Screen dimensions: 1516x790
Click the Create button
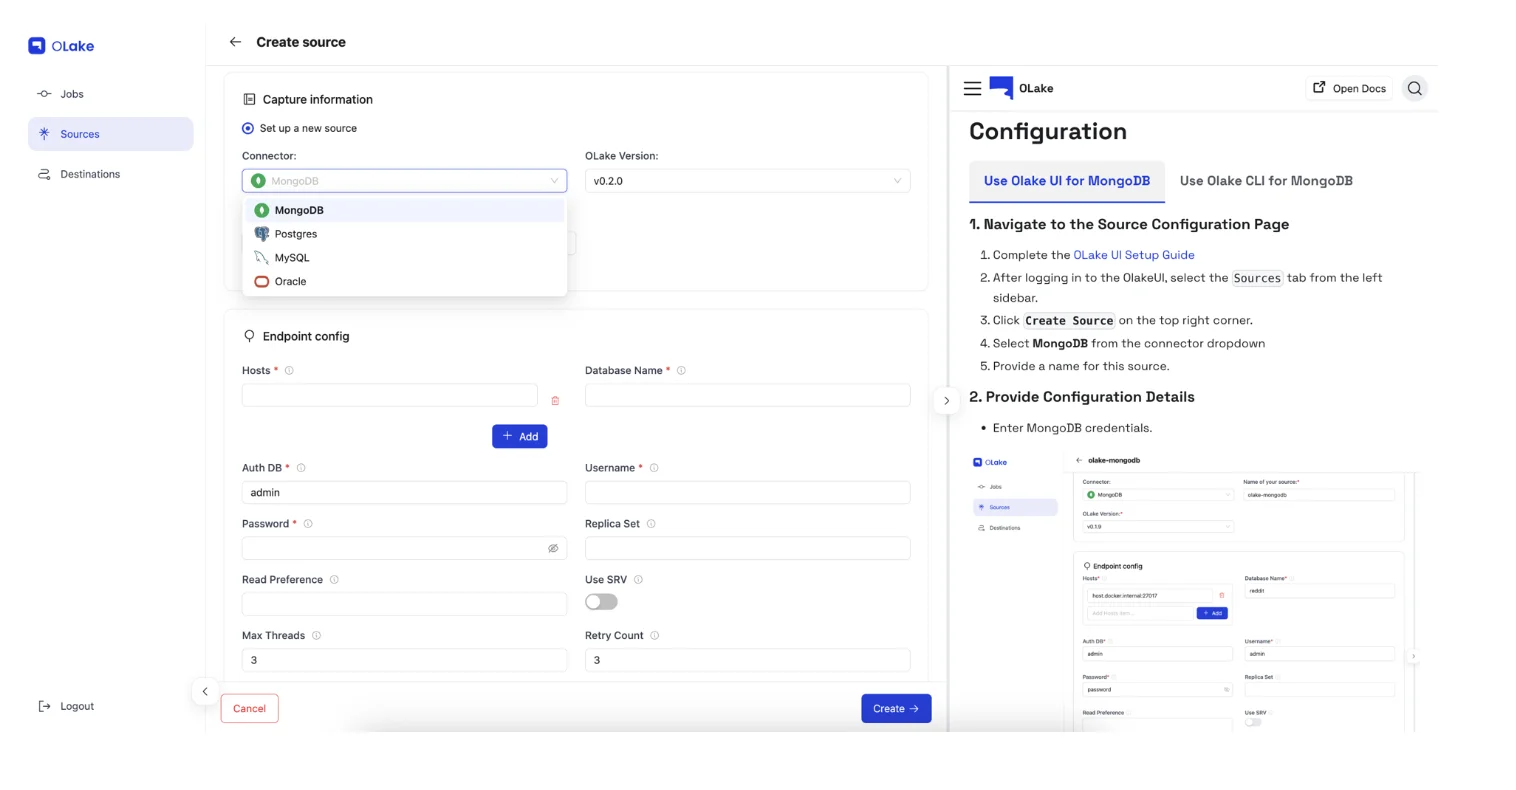tap(895, 708)
